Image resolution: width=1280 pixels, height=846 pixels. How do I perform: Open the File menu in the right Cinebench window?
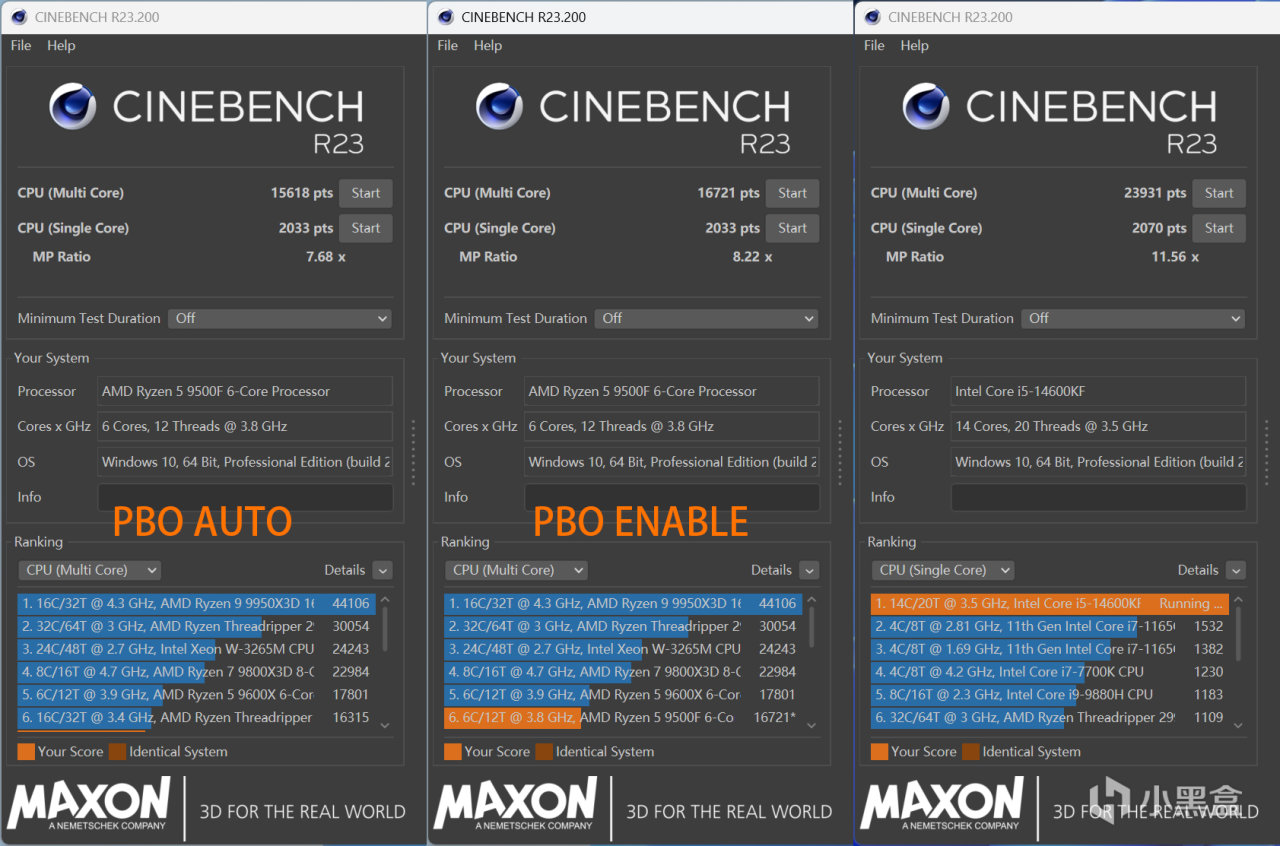click(x=874, y=46)
